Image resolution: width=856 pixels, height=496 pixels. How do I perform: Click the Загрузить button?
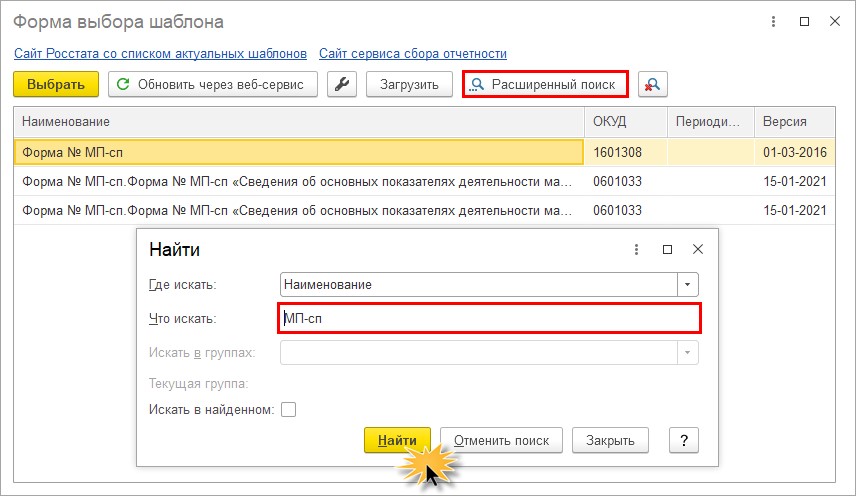(409, 85)
